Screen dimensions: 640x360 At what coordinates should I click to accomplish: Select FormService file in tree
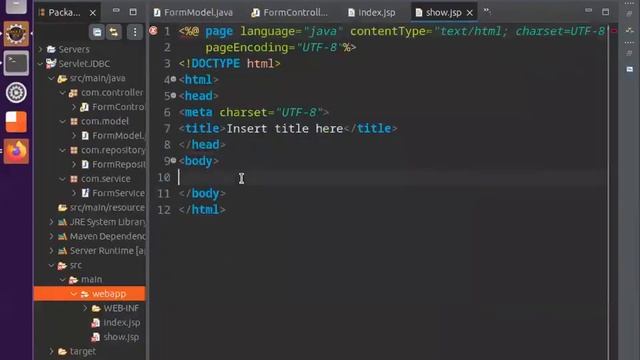click(113, 193)
